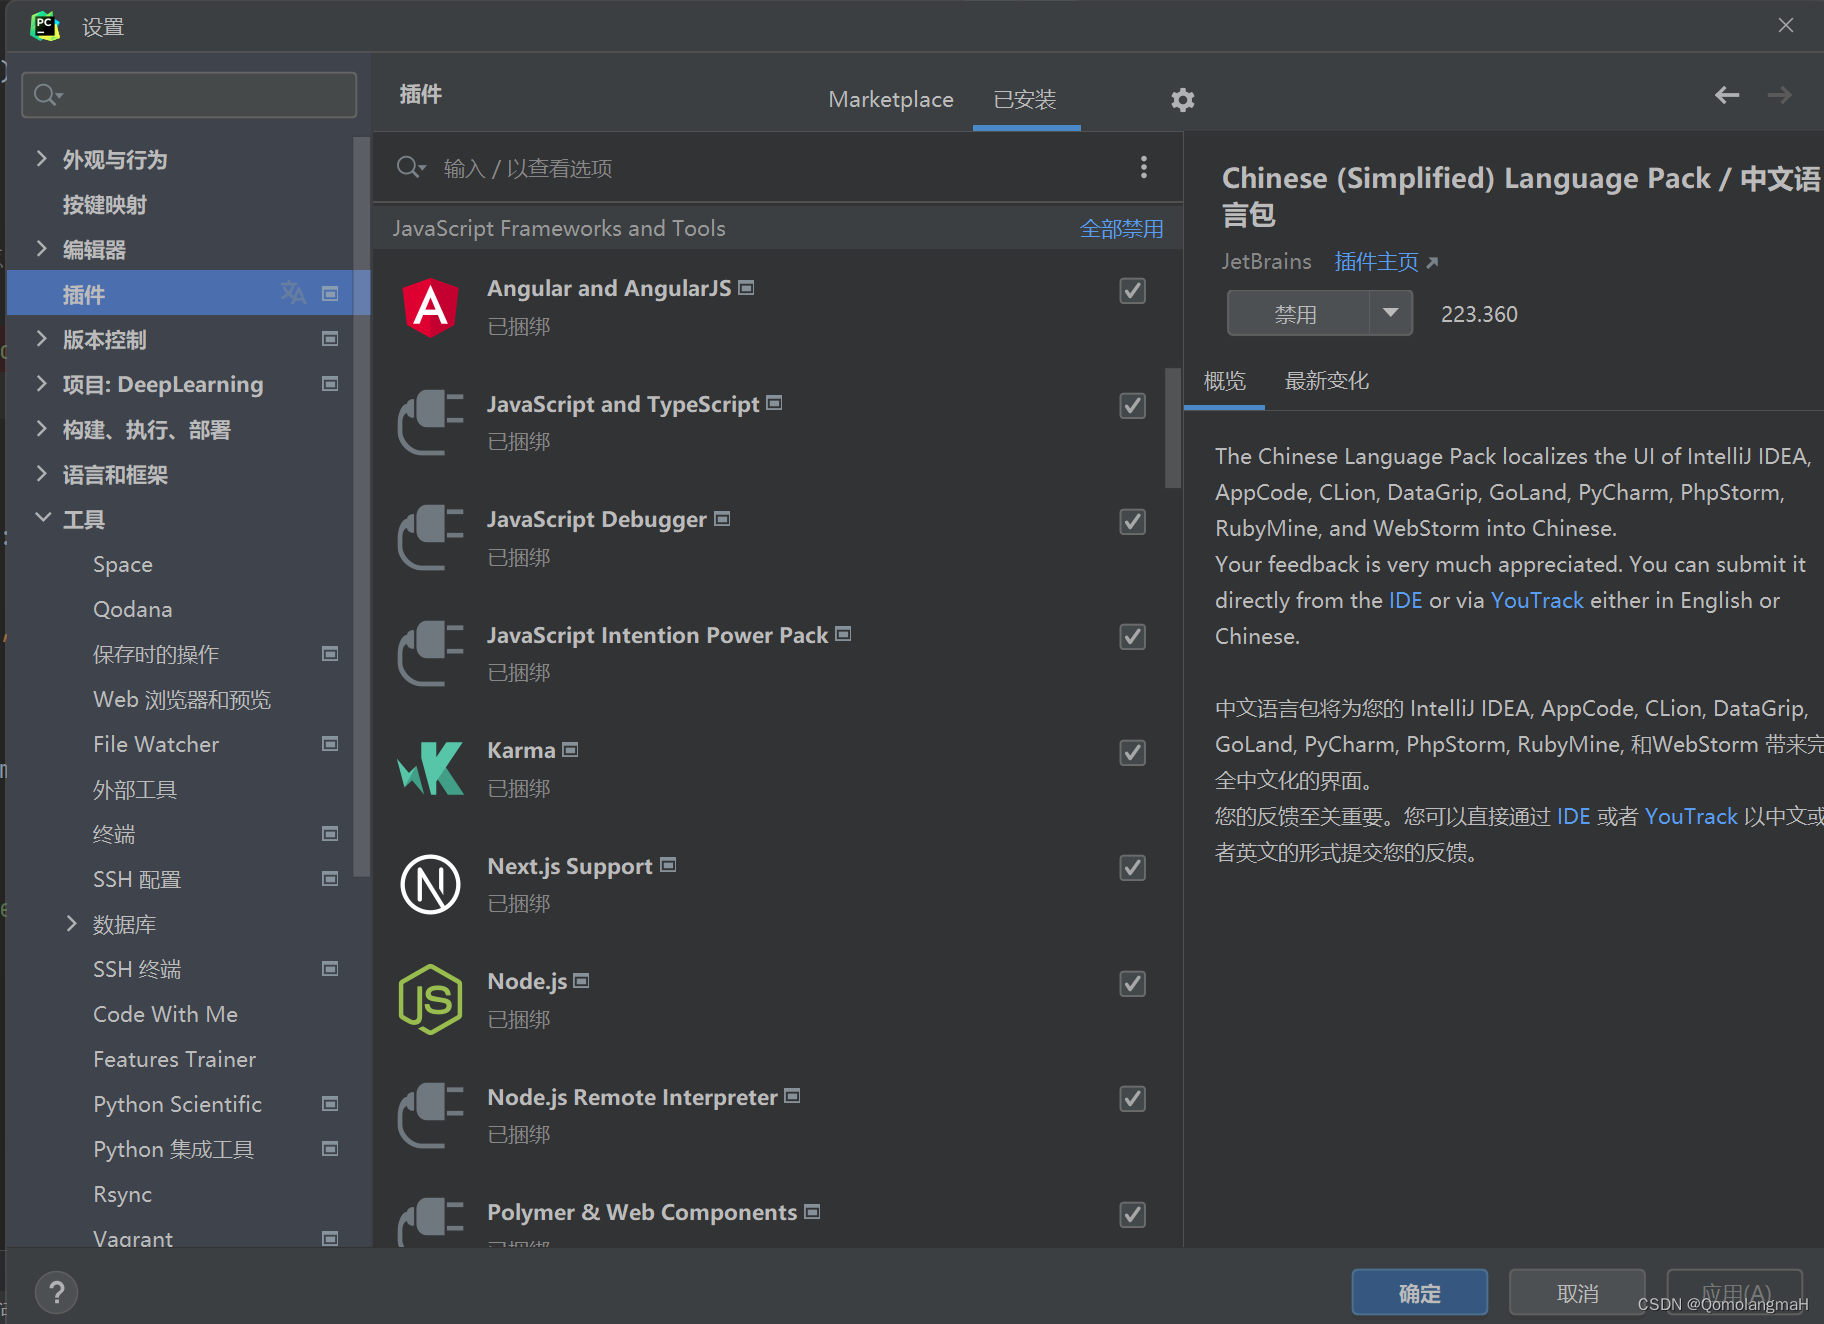Screen dimensions: 1824x1324
Task: Toggle the JavaScript Debugger checkbox
Action: coord(1132,521)
